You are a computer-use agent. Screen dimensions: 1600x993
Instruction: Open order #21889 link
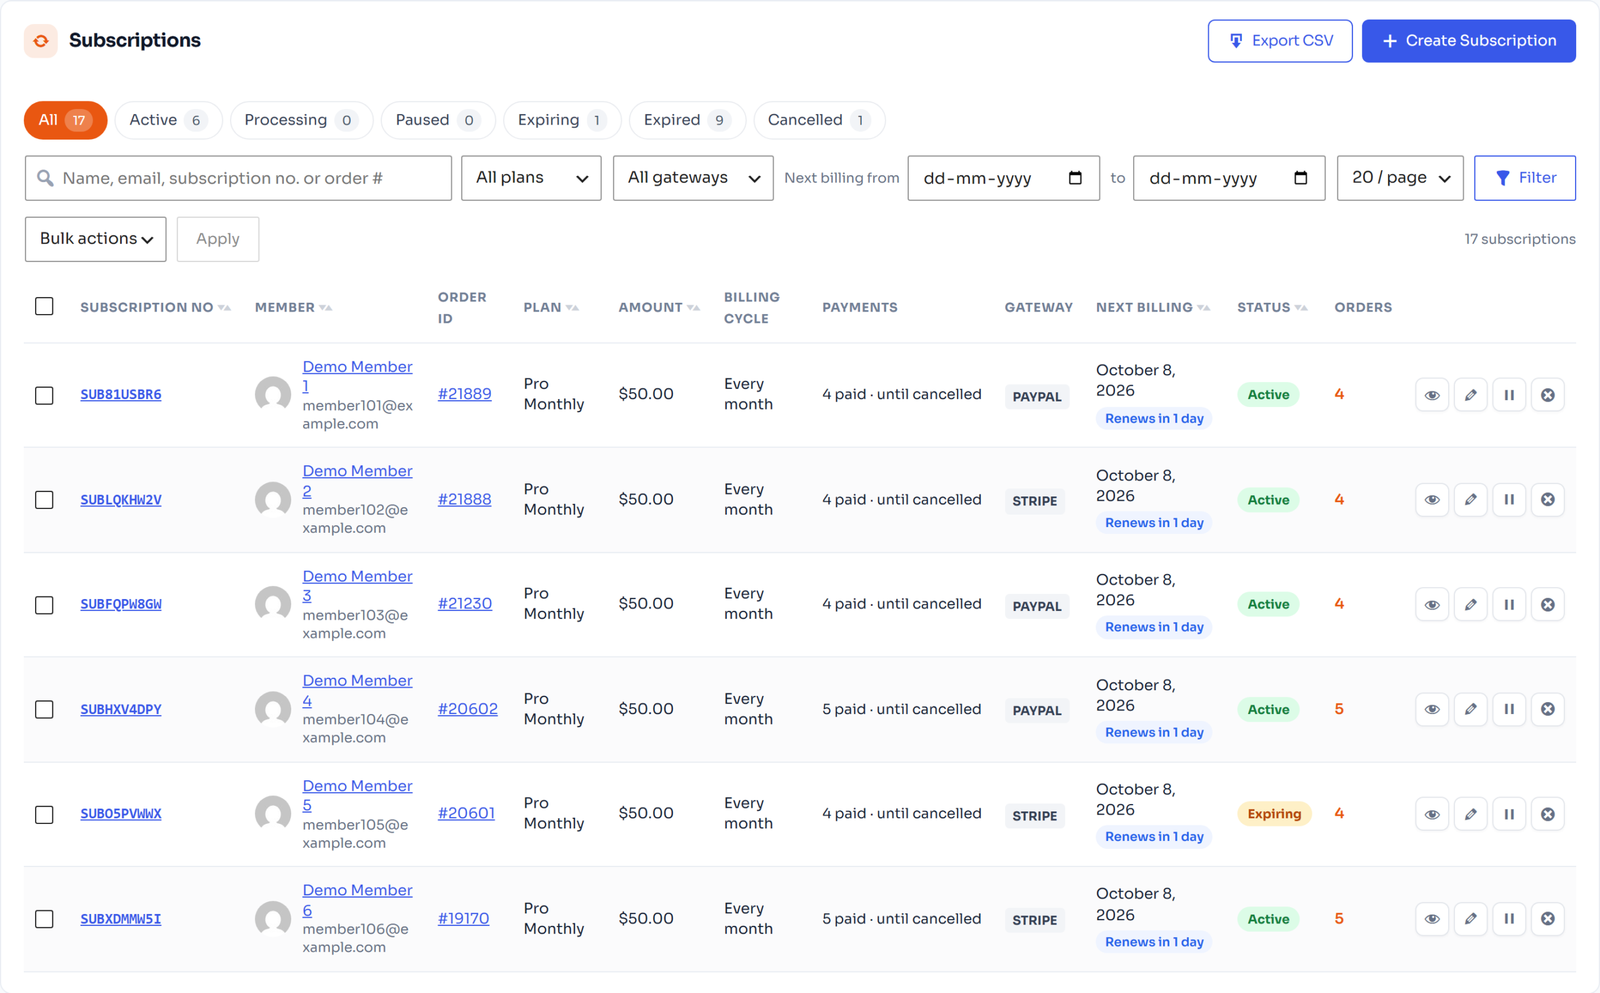(465, 394)
